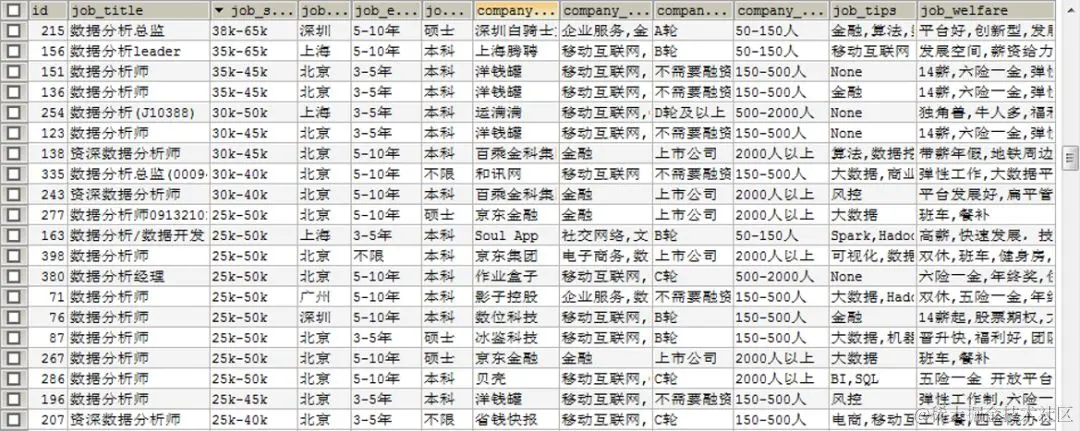Select the checkbox of row id 254
Viewport: 1080px width, 431px height.
(x=14, y=113)
